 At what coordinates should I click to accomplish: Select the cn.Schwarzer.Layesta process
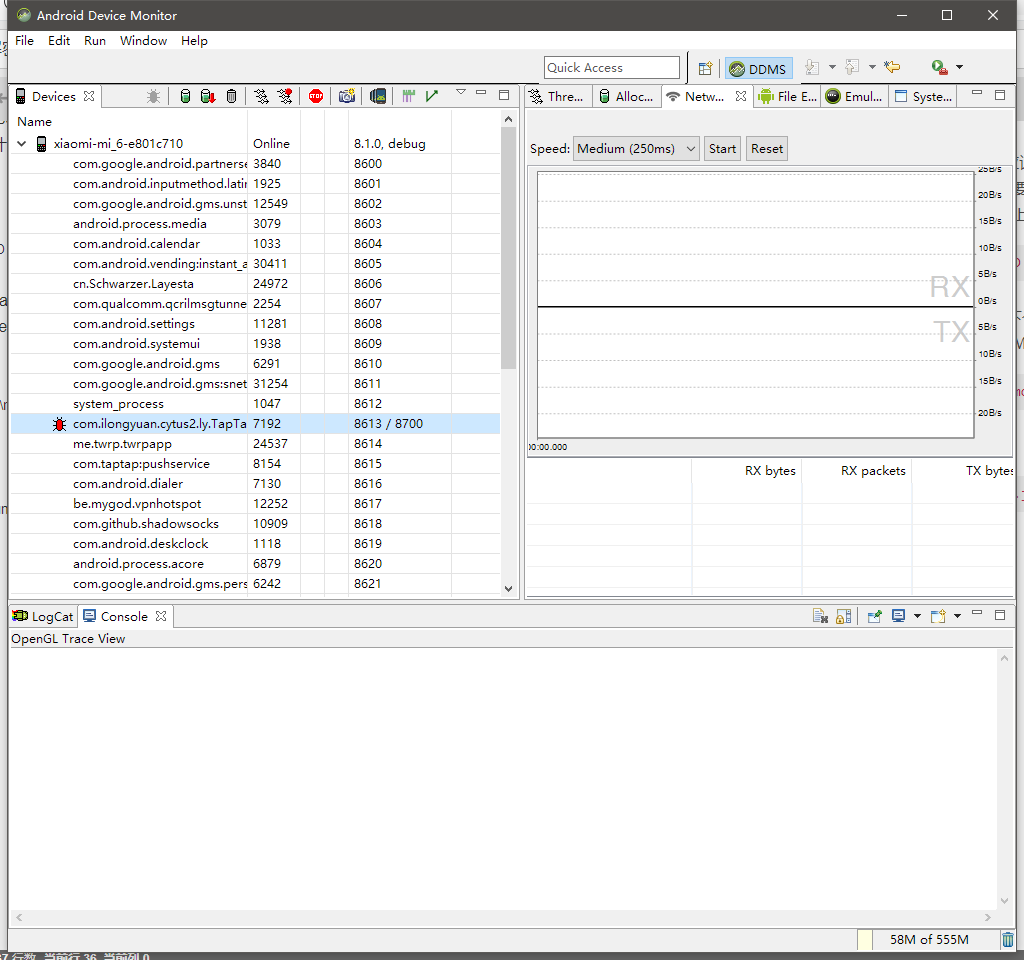(x=255, y=284)
